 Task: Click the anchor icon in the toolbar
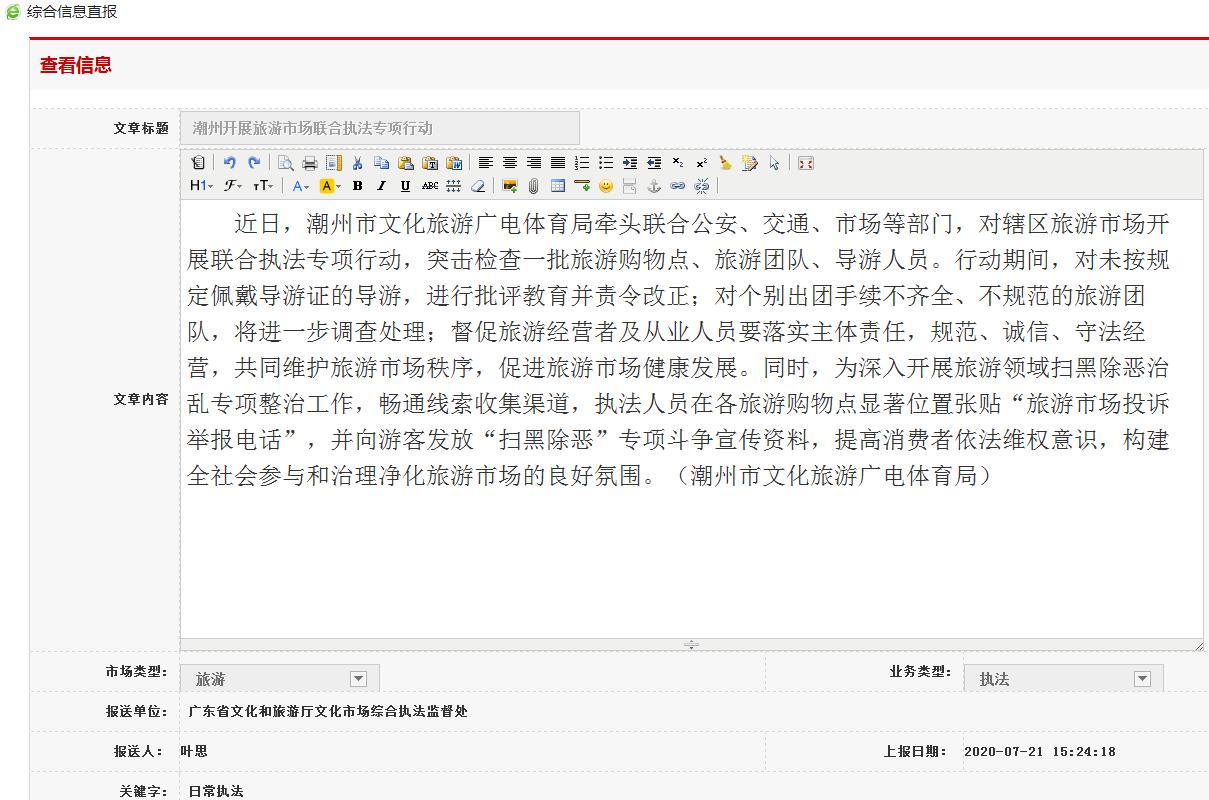(654, 186)
